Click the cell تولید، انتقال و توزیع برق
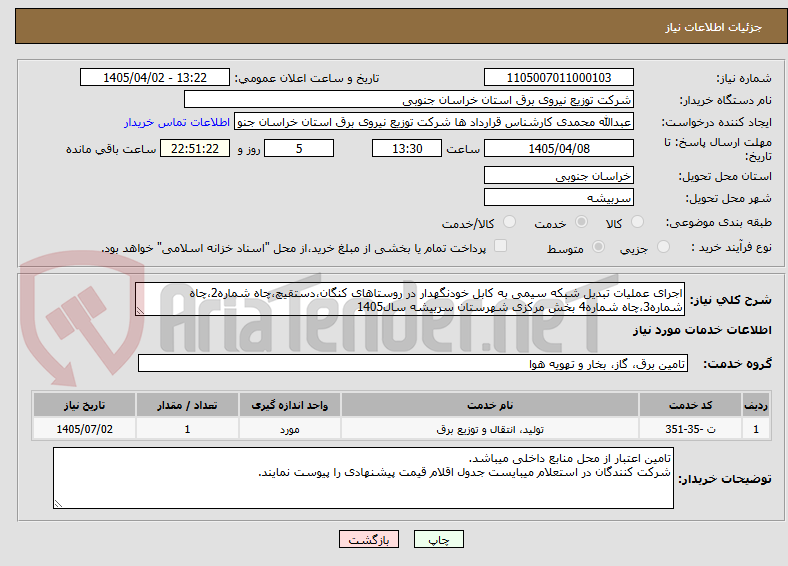Screen dimensions: 788x566 pos(490,429)
